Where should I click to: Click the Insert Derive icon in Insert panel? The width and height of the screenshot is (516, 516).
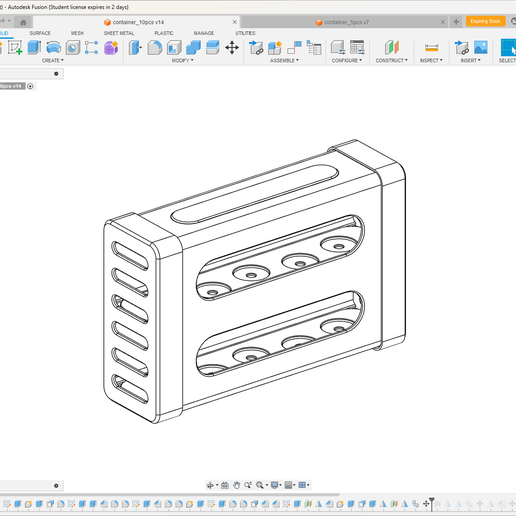(x=461, y=47)
